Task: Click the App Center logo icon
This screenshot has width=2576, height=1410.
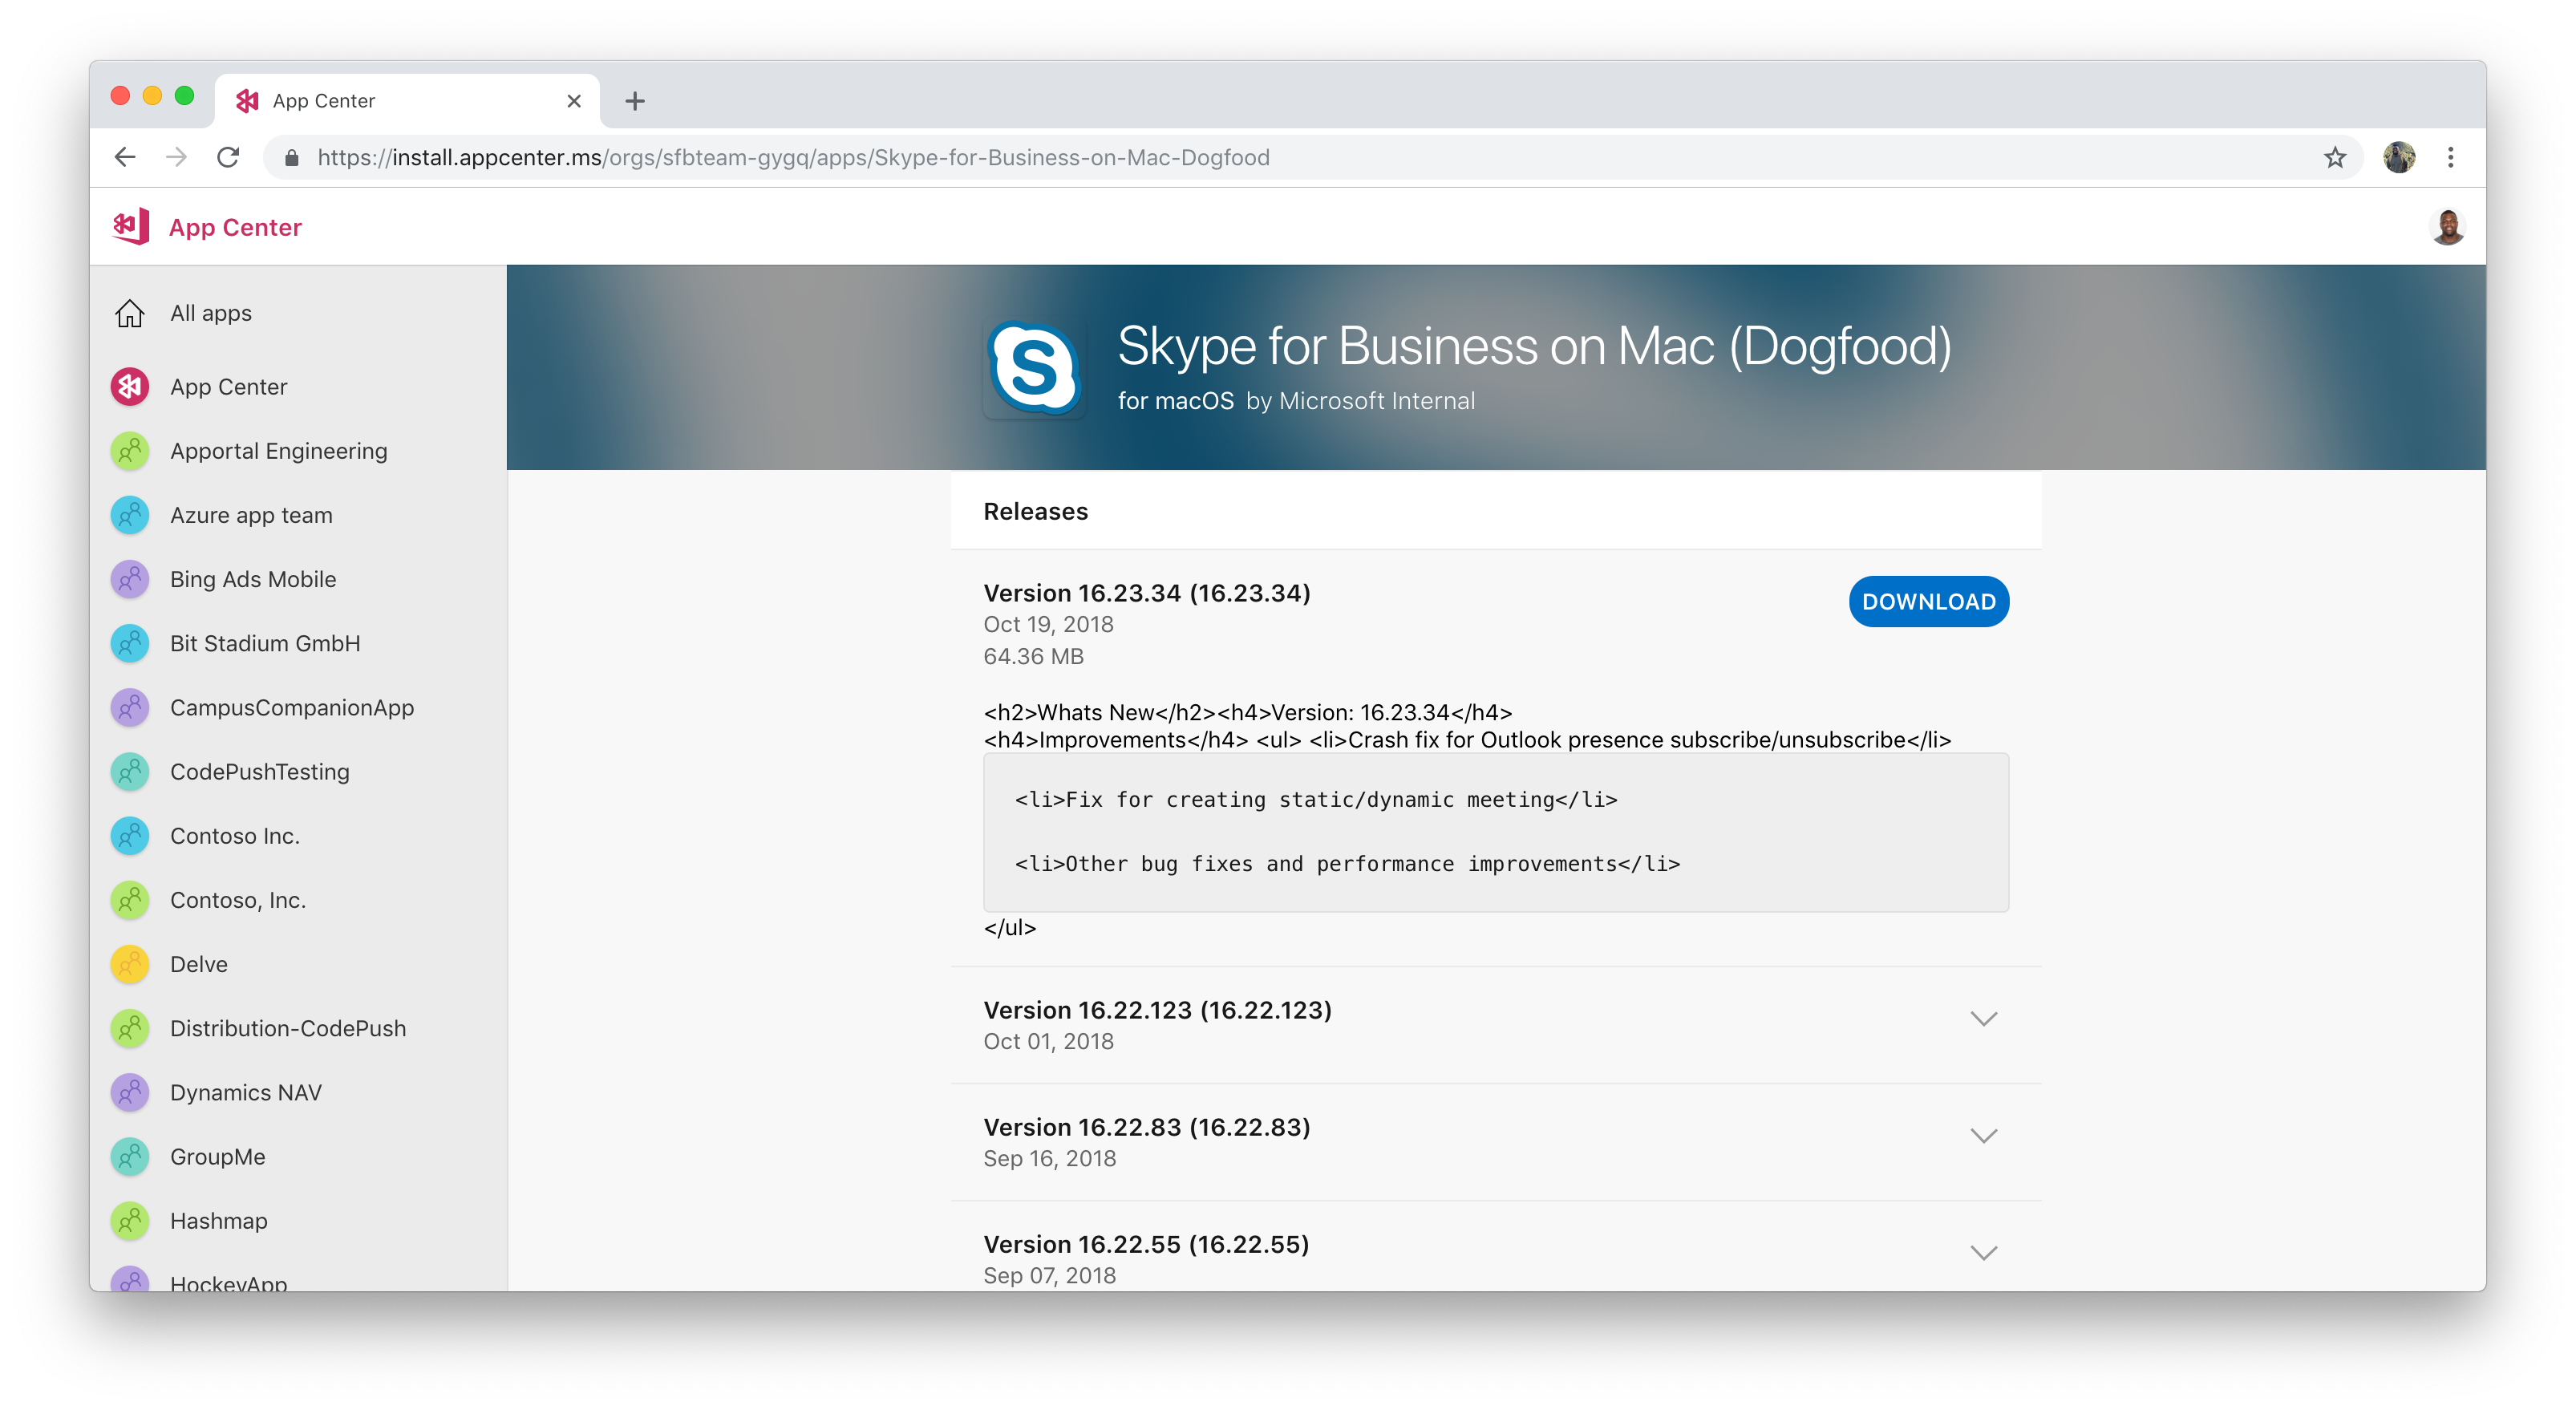Action: tap(132, 228)
